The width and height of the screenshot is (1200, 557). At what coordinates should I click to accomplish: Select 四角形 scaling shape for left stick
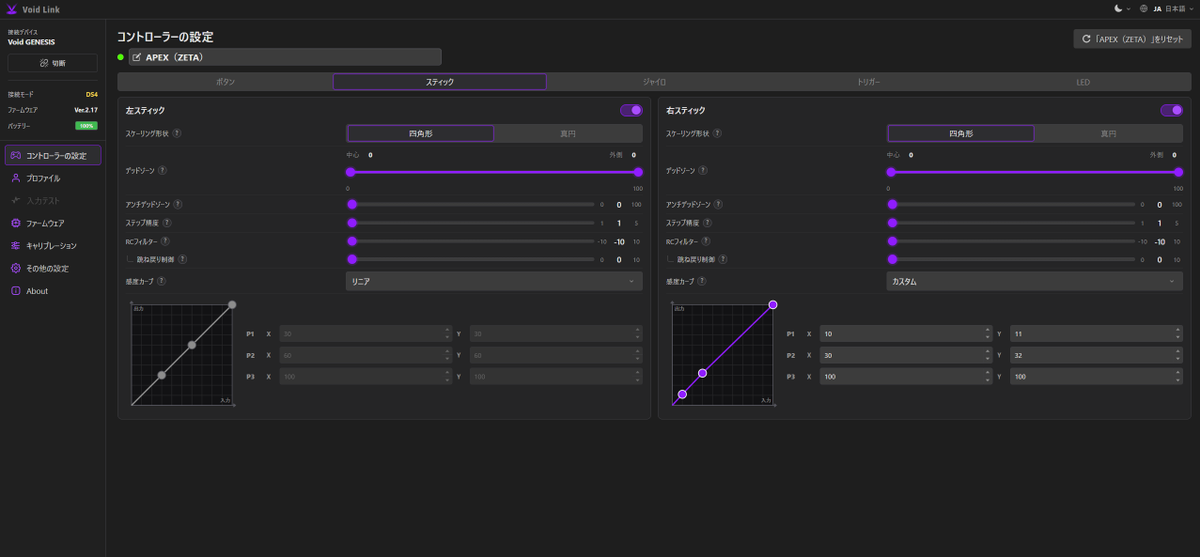pos(420,133)
